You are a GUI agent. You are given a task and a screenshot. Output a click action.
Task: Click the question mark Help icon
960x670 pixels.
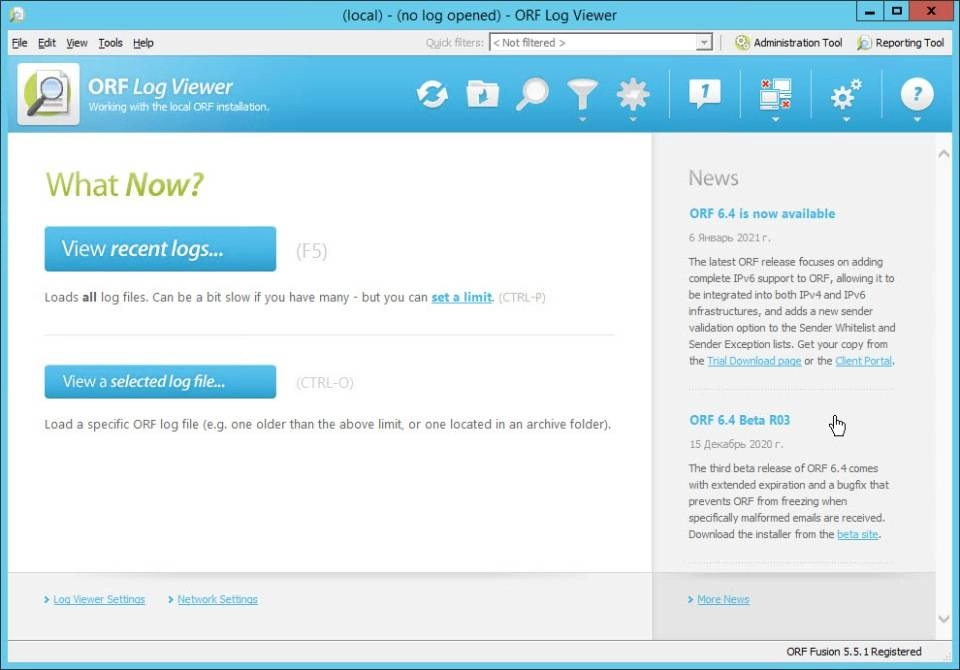pyautogui.click(x=917, y=94)
